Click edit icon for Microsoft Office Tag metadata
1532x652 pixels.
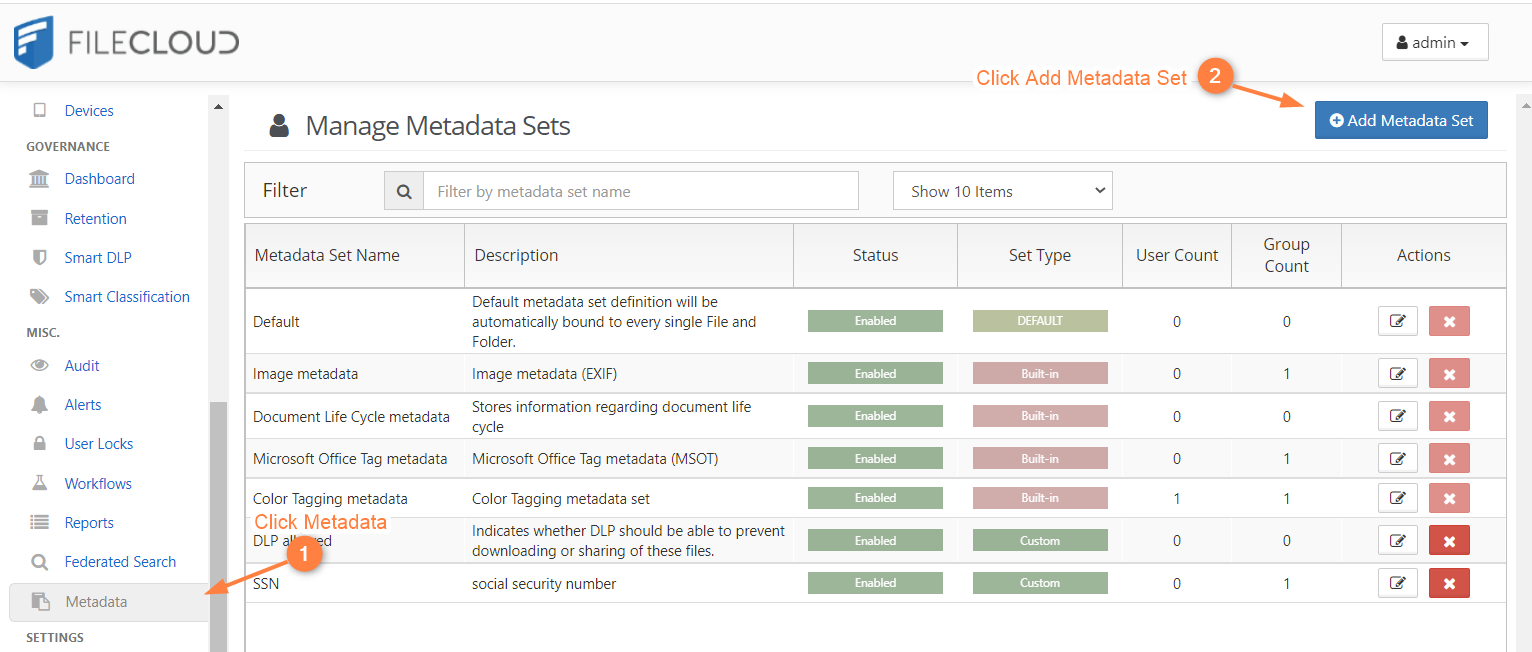[1397, 459]
